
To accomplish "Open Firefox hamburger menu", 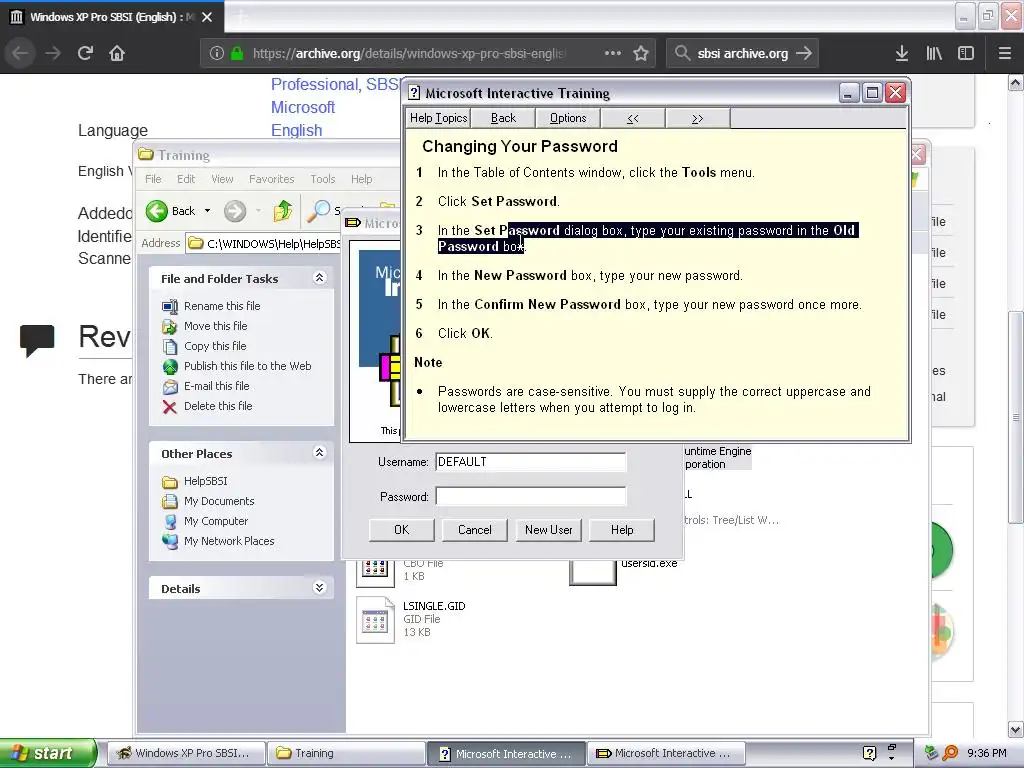I will (x=1004, y=53).
